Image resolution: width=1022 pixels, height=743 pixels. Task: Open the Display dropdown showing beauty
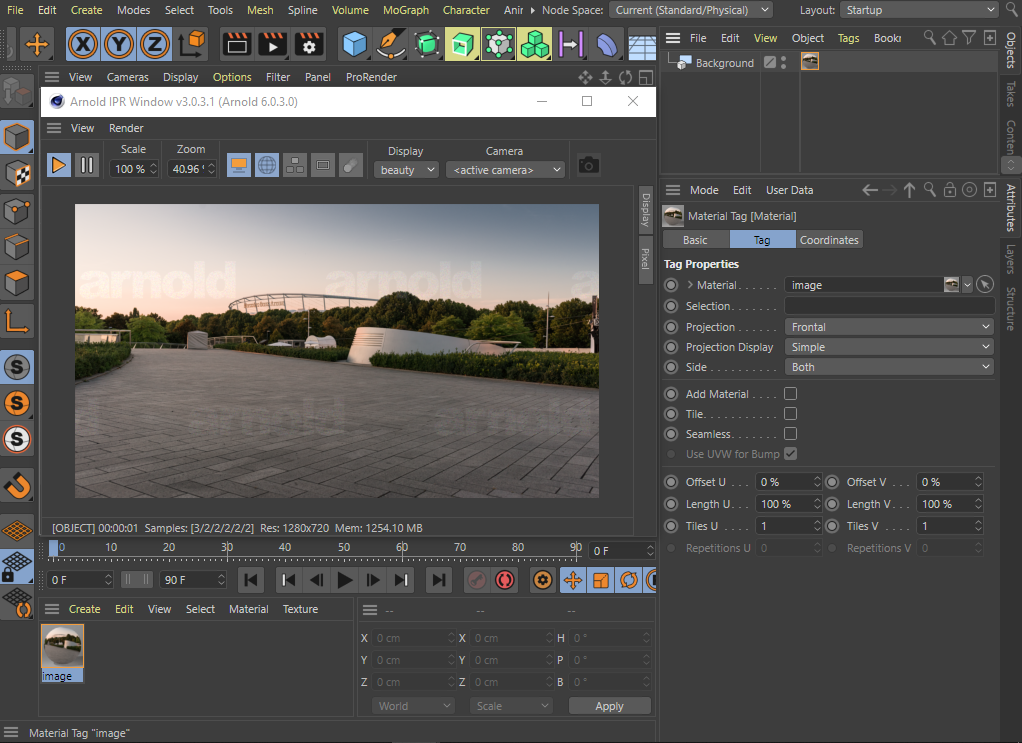click(407, 170)
